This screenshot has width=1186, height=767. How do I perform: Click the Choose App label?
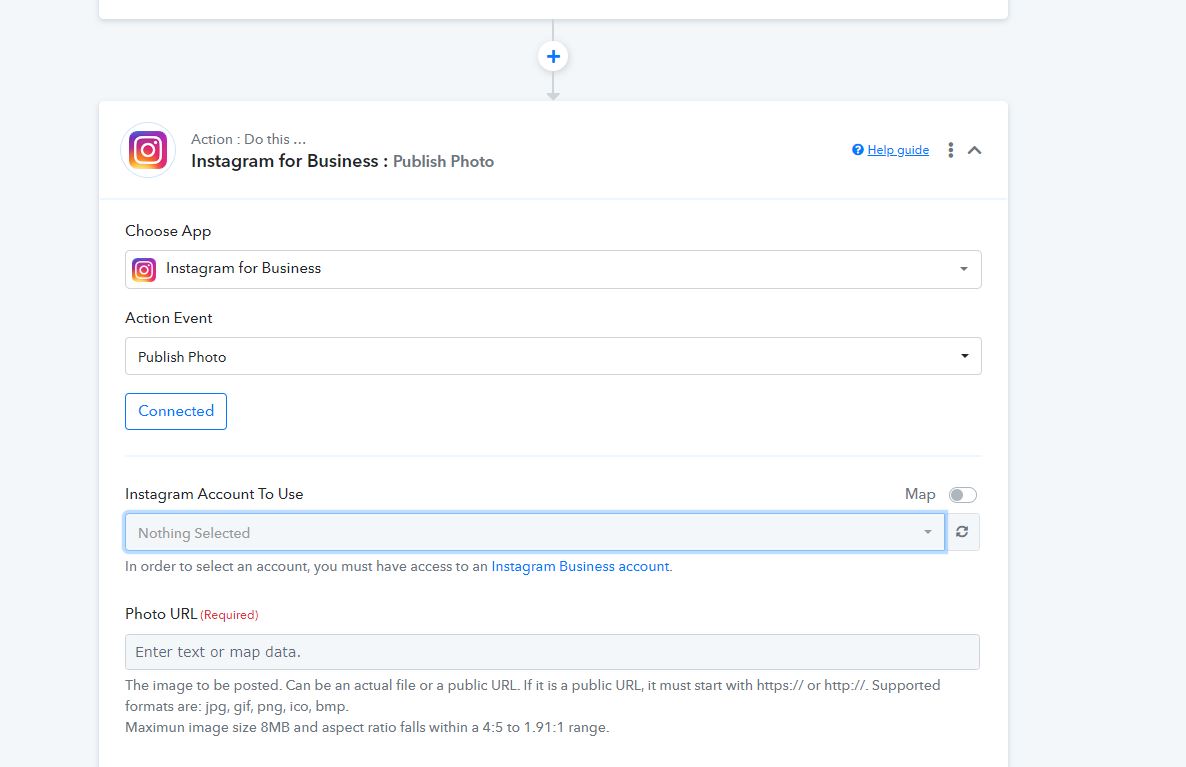point(168,231)
